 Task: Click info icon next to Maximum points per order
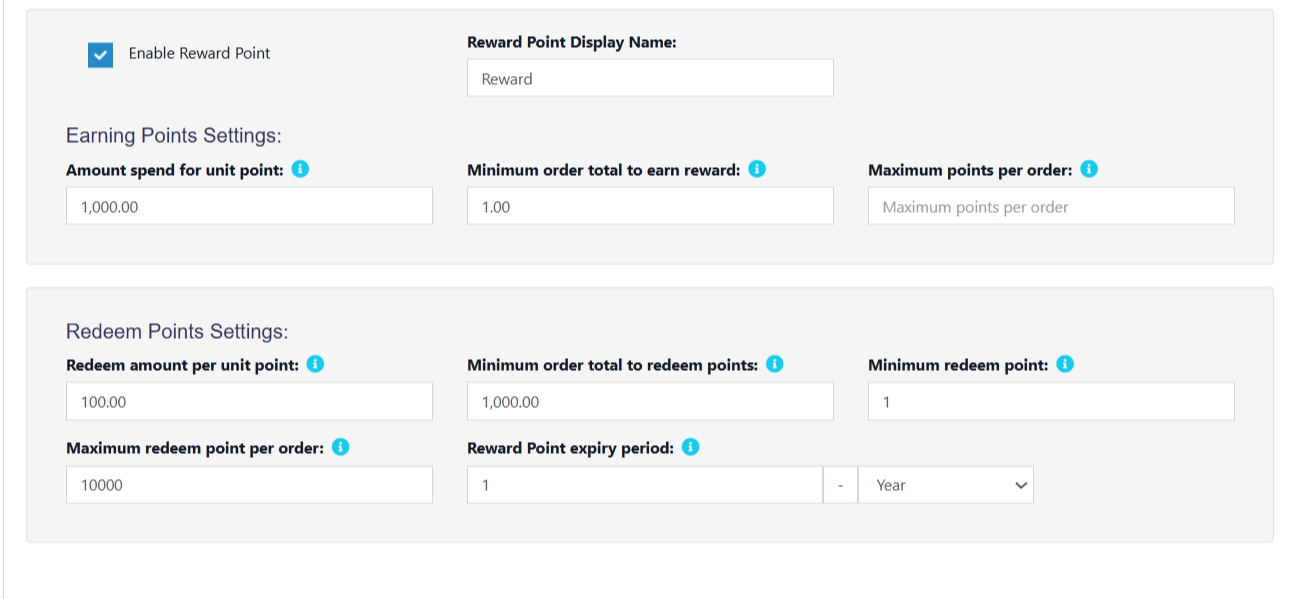[1089, 169]
